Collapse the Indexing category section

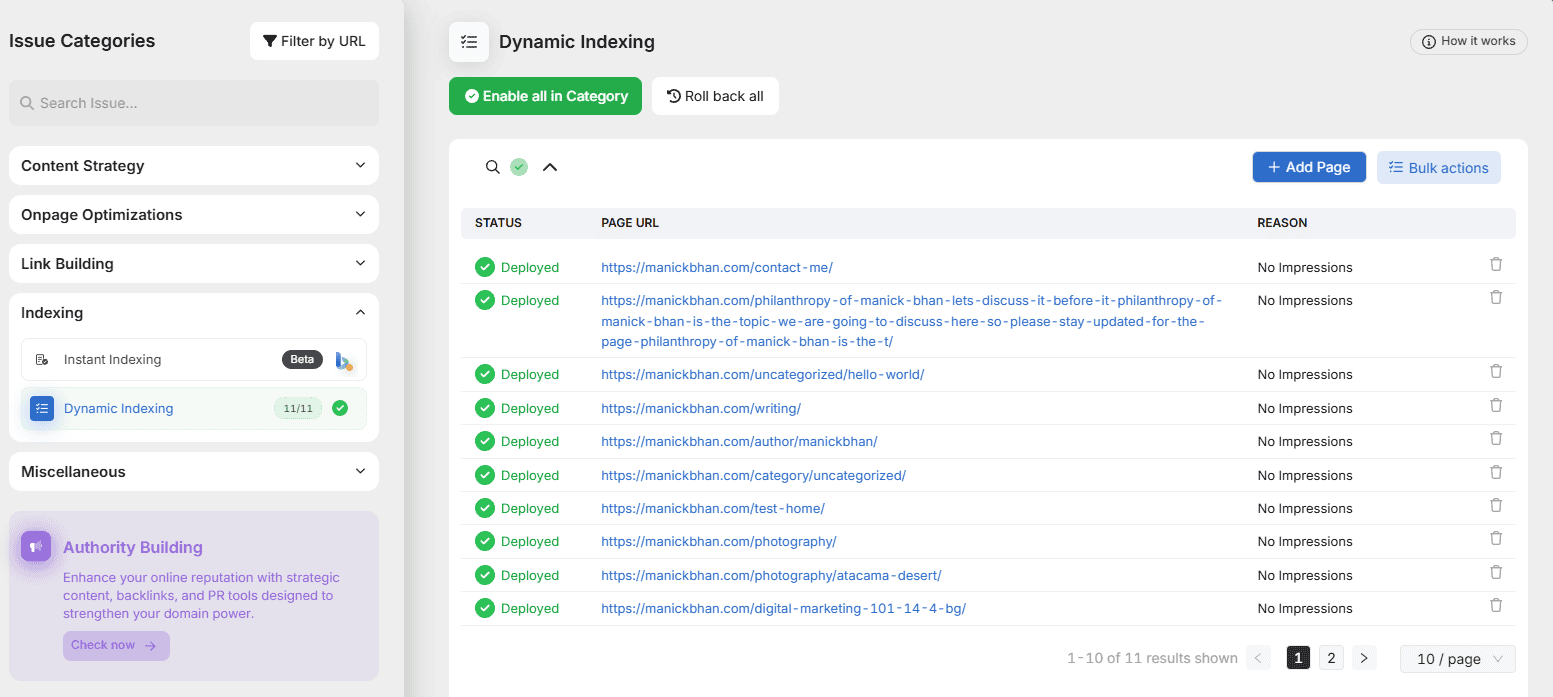[x=360, y=313]
